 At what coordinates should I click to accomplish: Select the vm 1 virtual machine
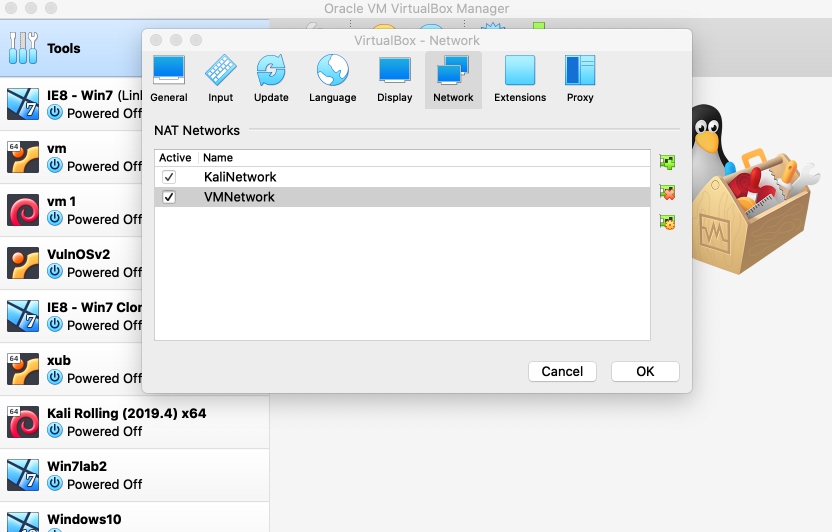71,210
